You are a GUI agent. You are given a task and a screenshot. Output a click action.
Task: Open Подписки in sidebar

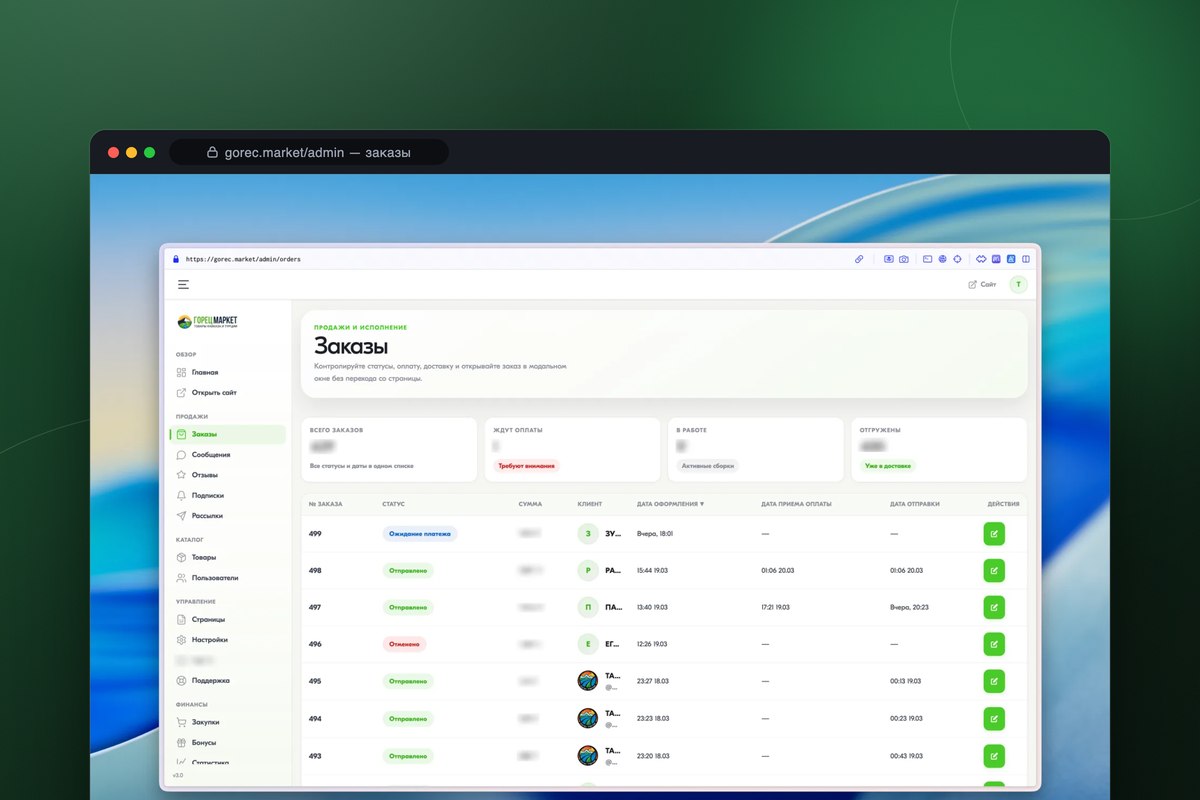coord(200,496)
